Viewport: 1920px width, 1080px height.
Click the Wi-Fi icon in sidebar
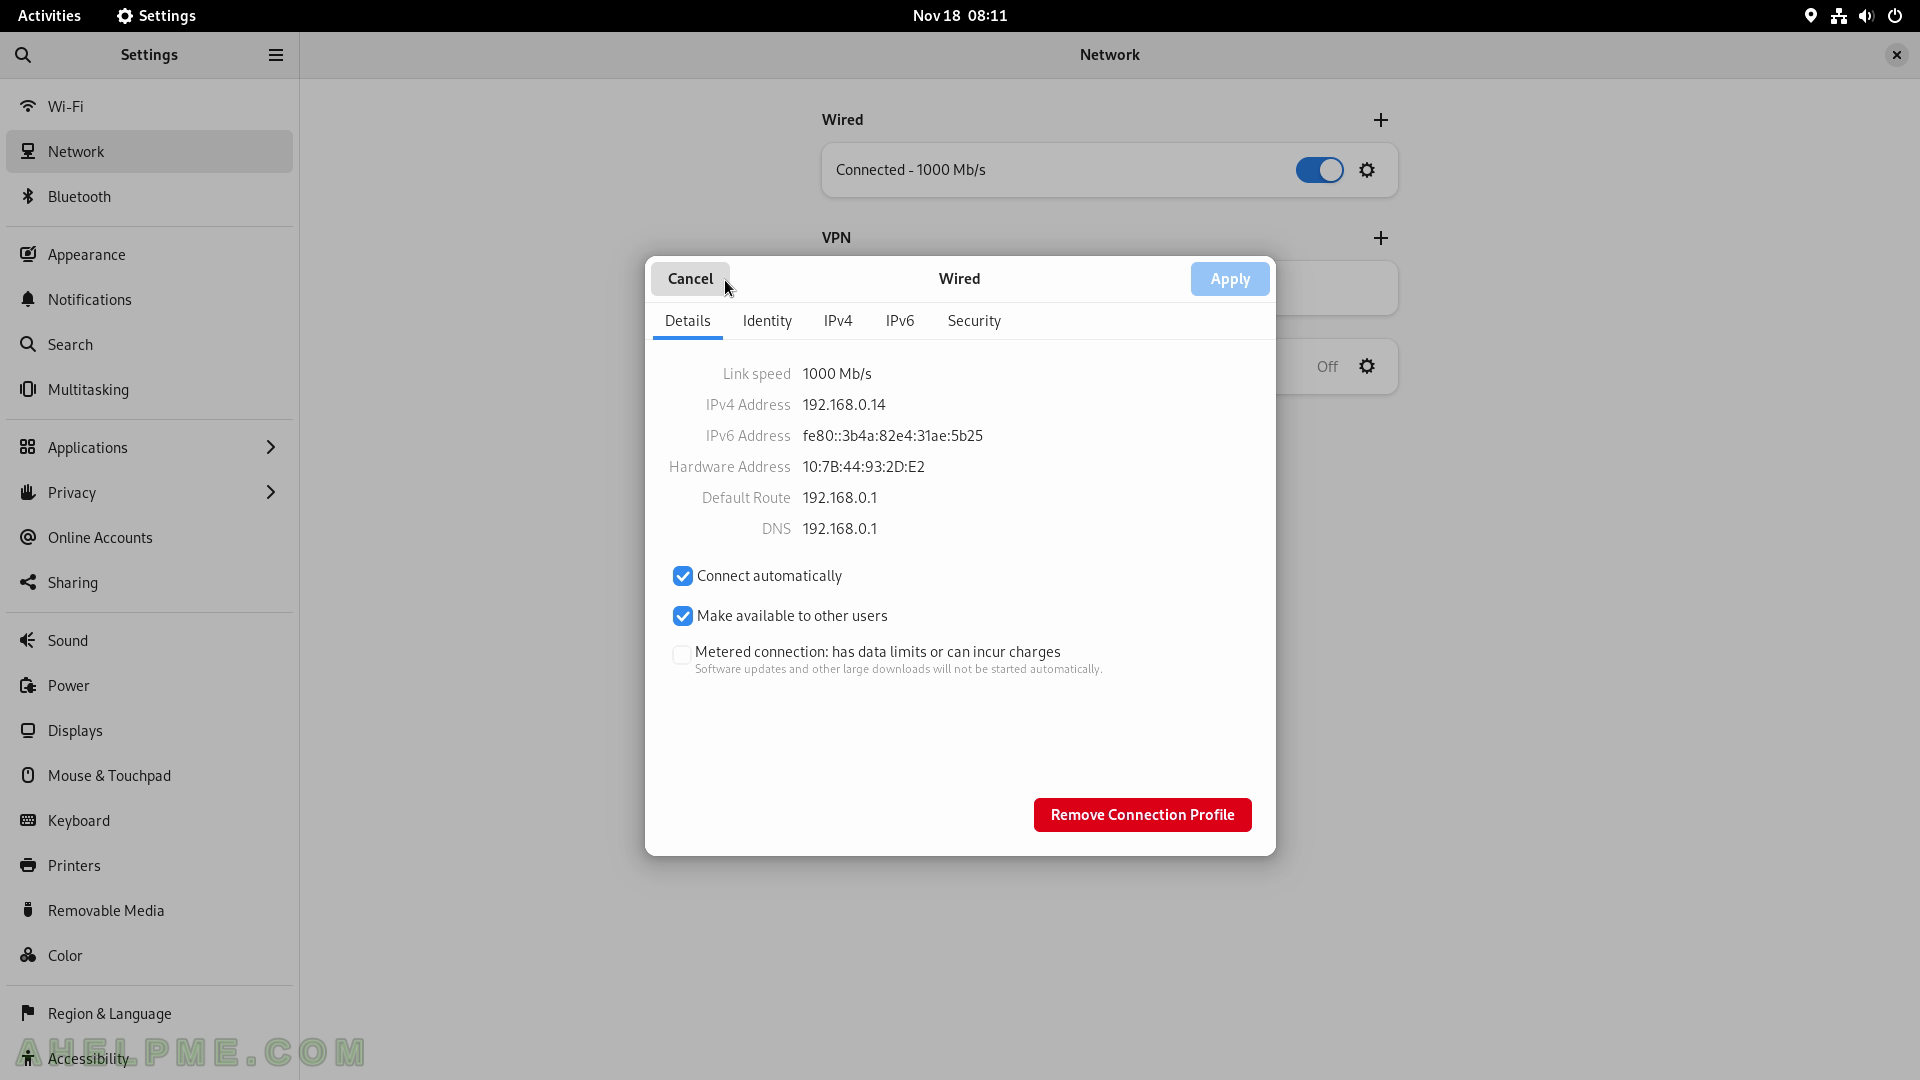(x=28, y=106)
